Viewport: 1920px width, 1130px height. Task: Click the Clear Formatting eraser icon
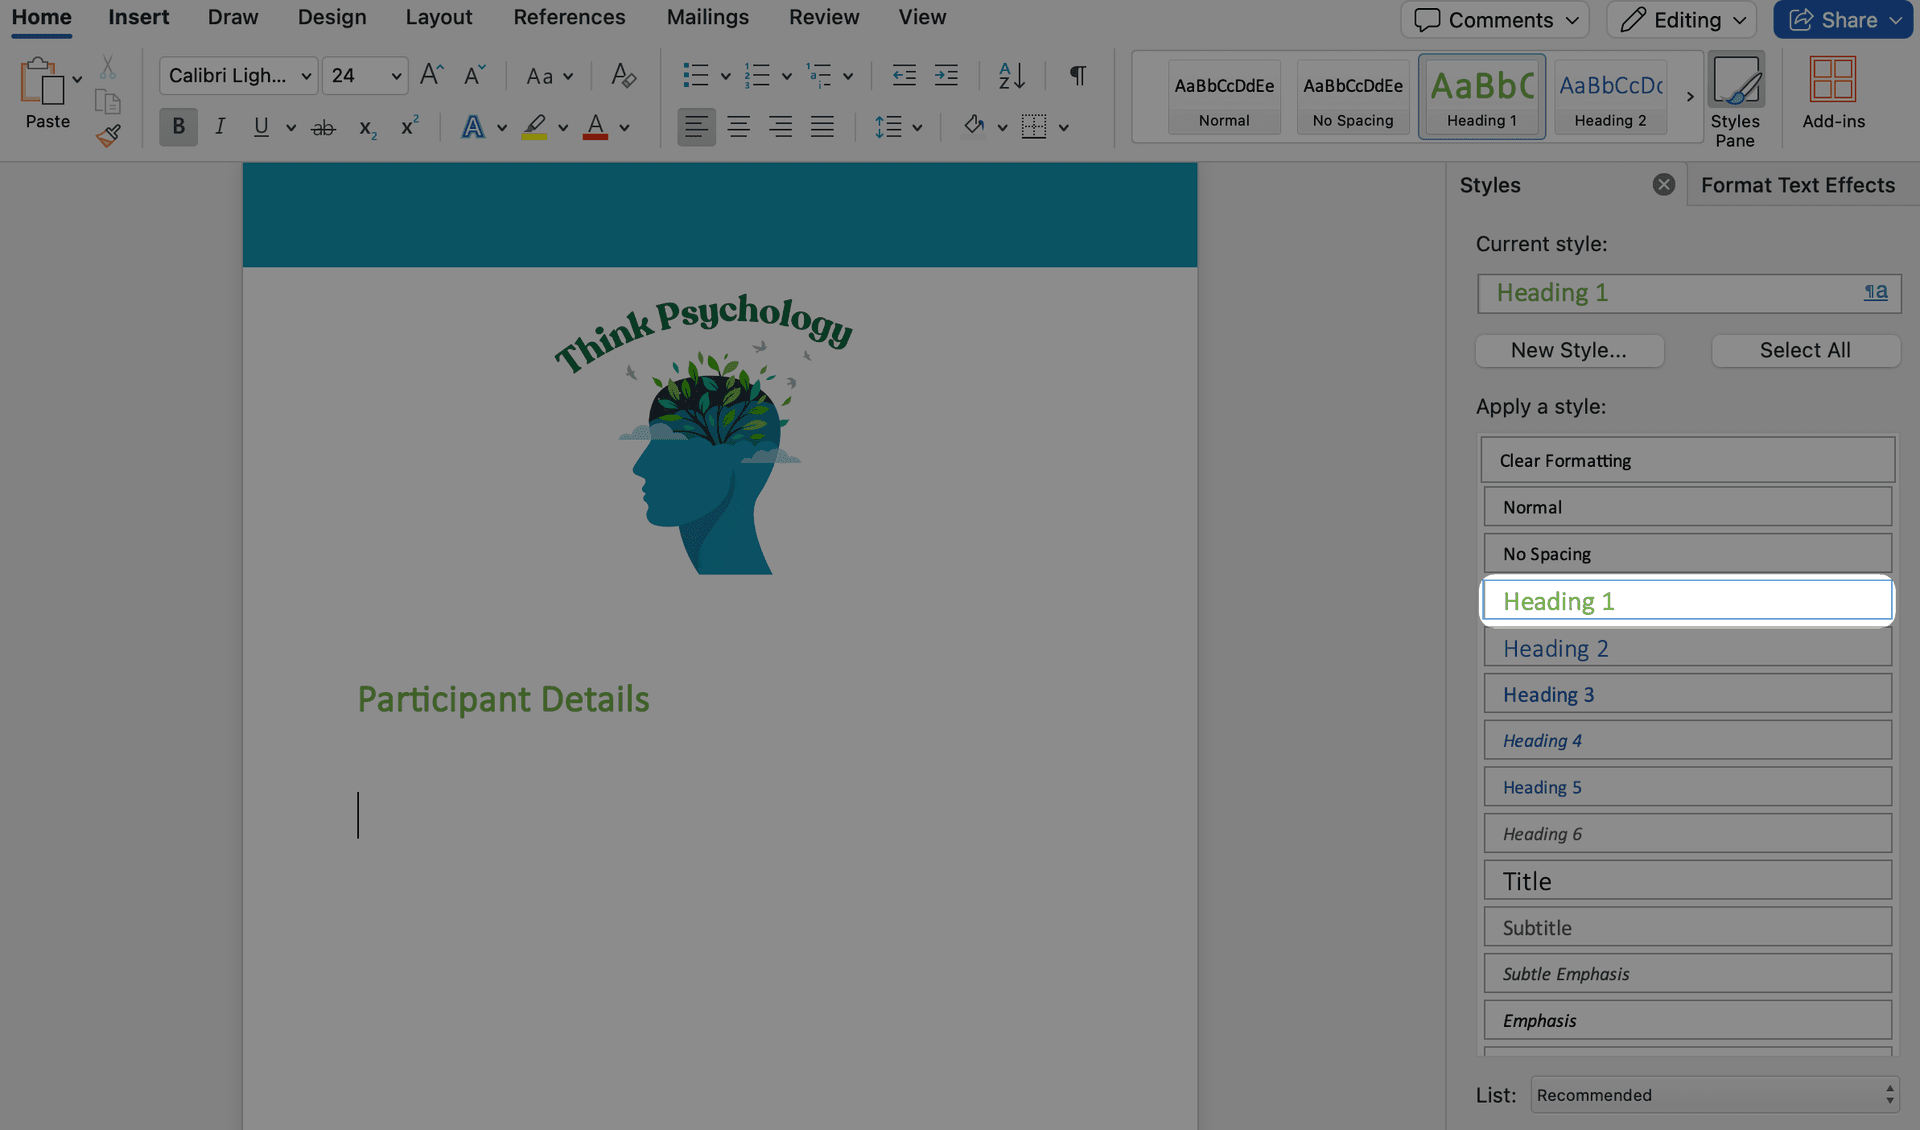[623, 76]
